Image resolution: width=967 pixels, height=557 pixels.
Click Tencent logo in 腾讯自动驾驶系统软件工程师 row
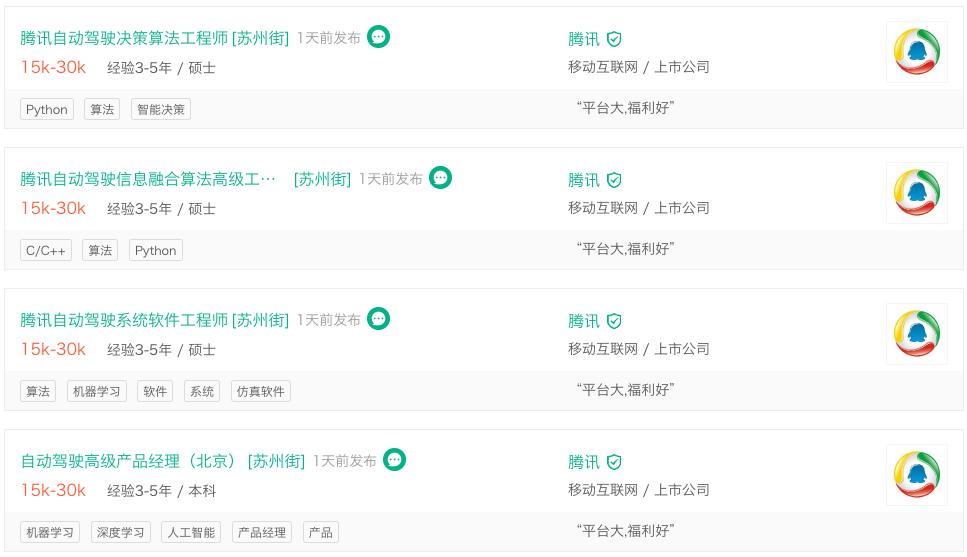tap(916, 334)
